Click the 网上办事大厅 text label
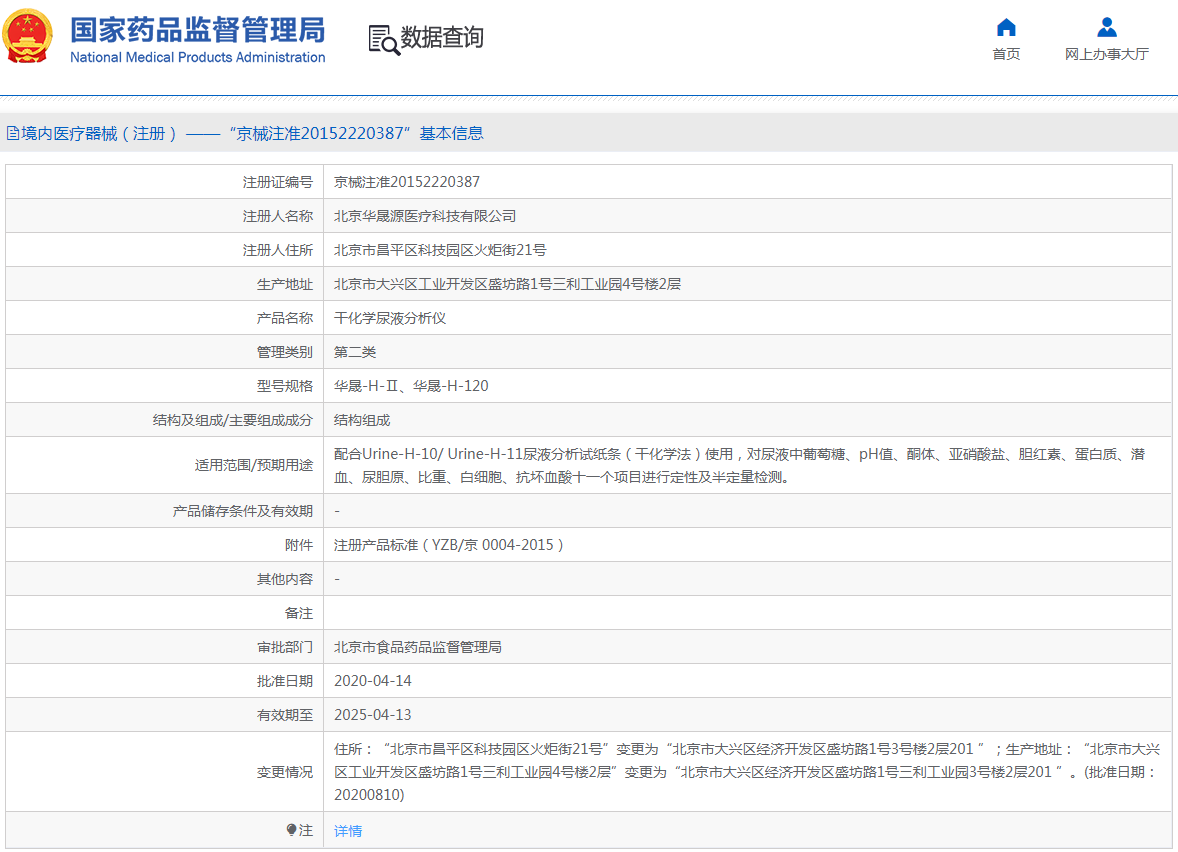Image resolution: width=1178 pixels, height=852 pixels. (1107, 54)
